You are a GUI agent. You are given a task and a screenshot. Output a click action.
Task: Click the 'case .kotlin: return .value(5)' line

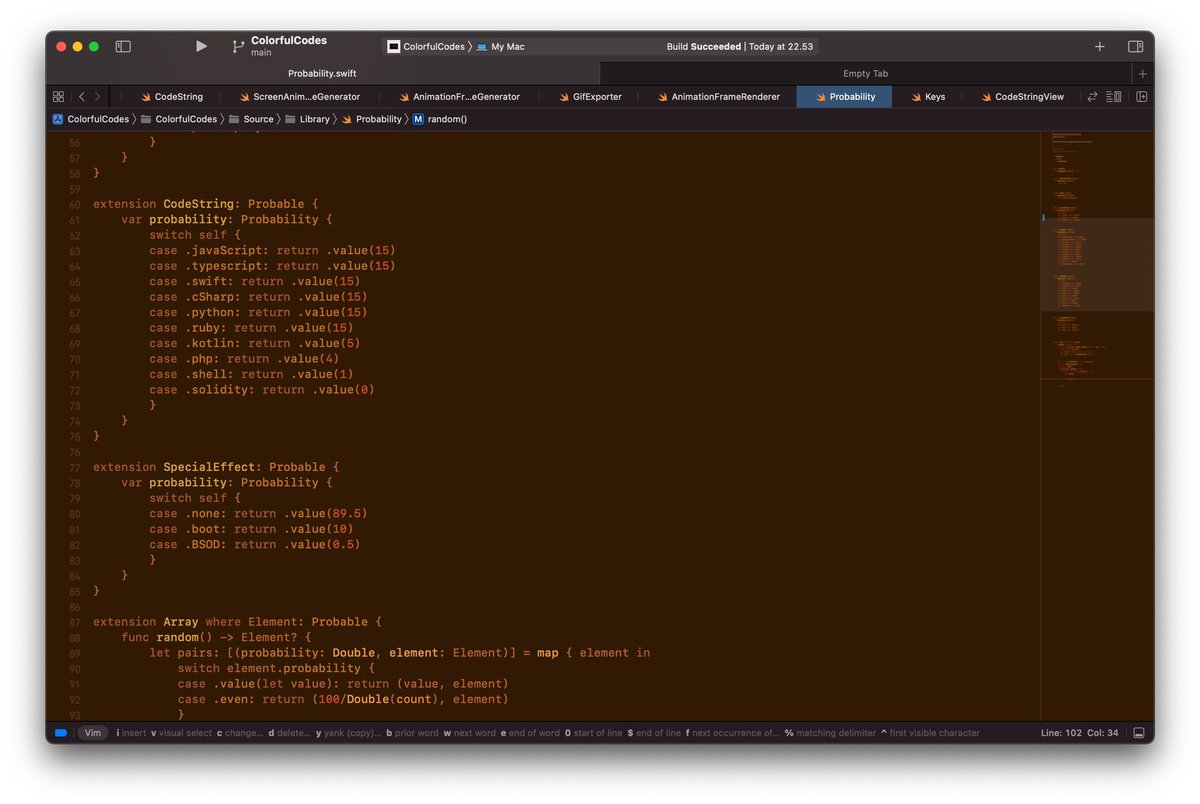click(x=255, y=343)
